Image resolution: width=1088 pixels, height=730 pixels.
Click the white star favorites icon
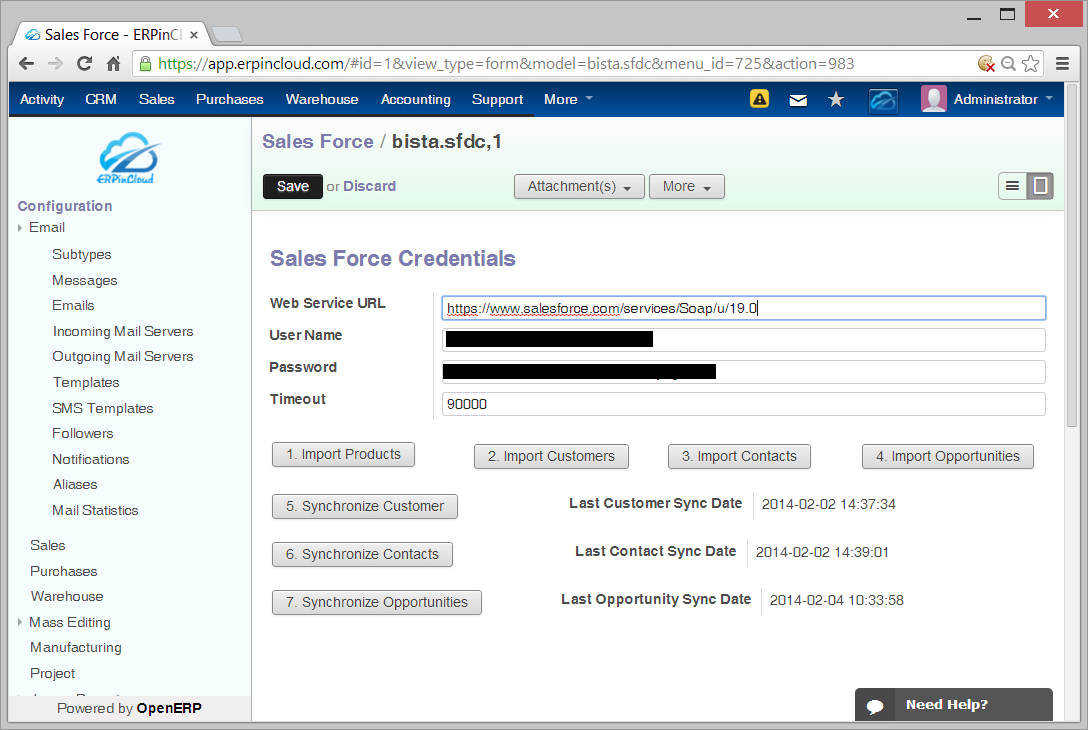(x=836, y=100)
